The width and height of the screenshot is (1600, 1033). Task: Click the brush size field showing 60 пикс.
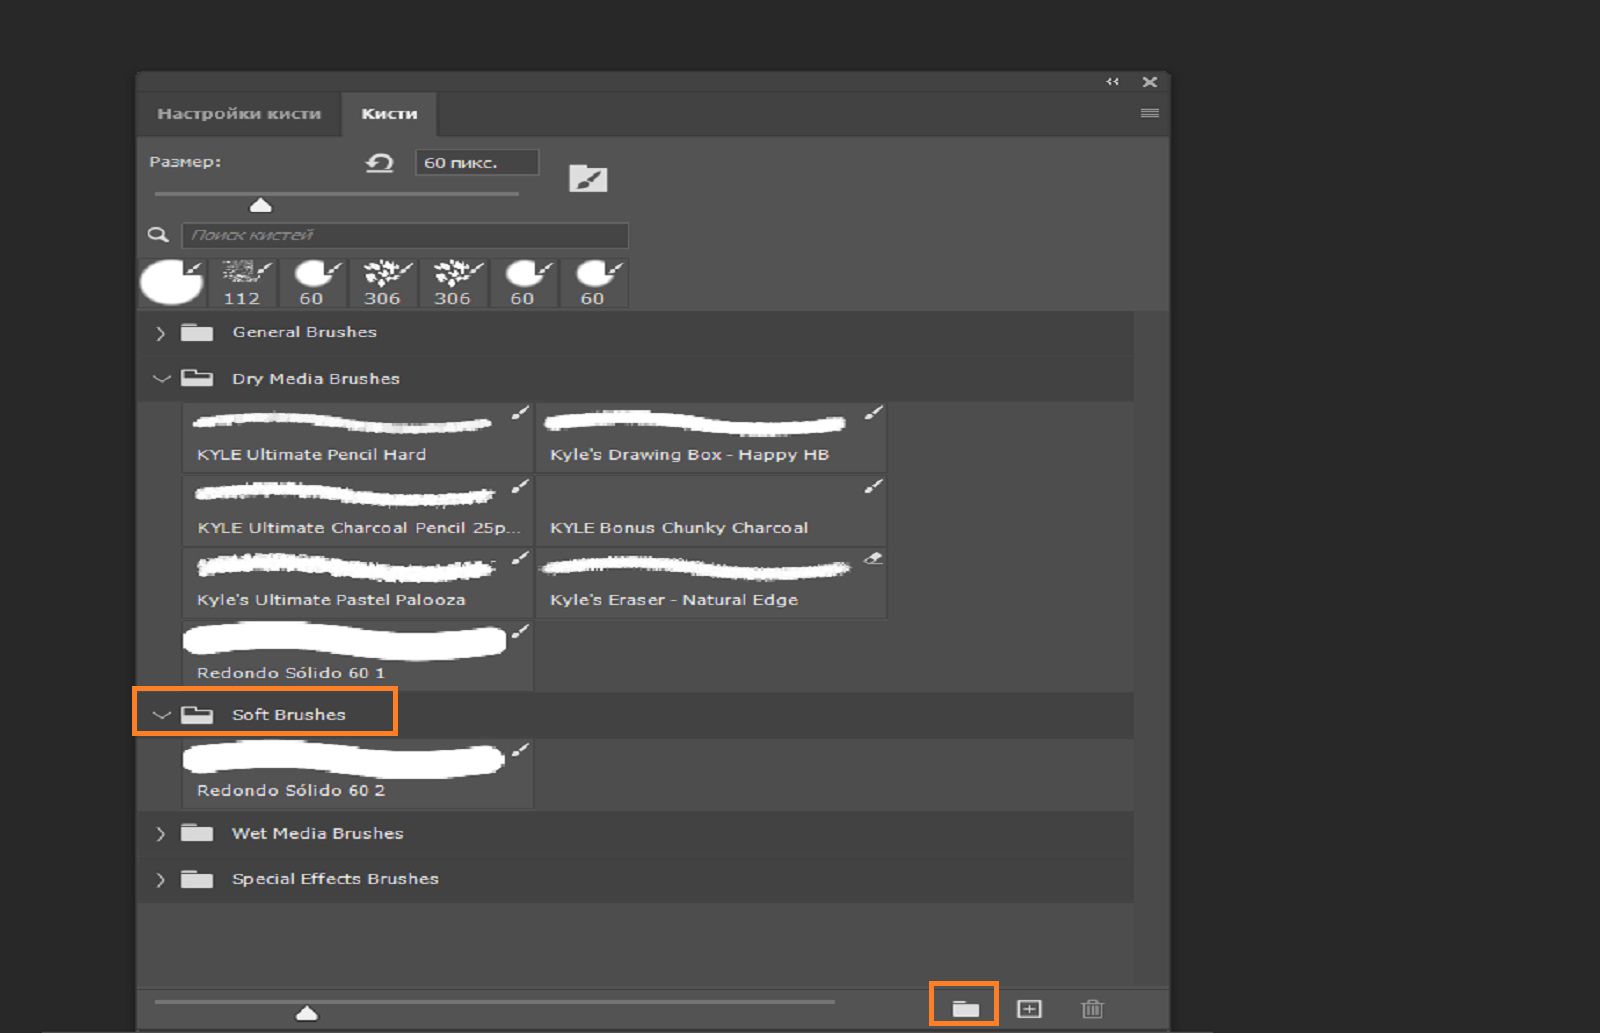click(x=477, y=163)
